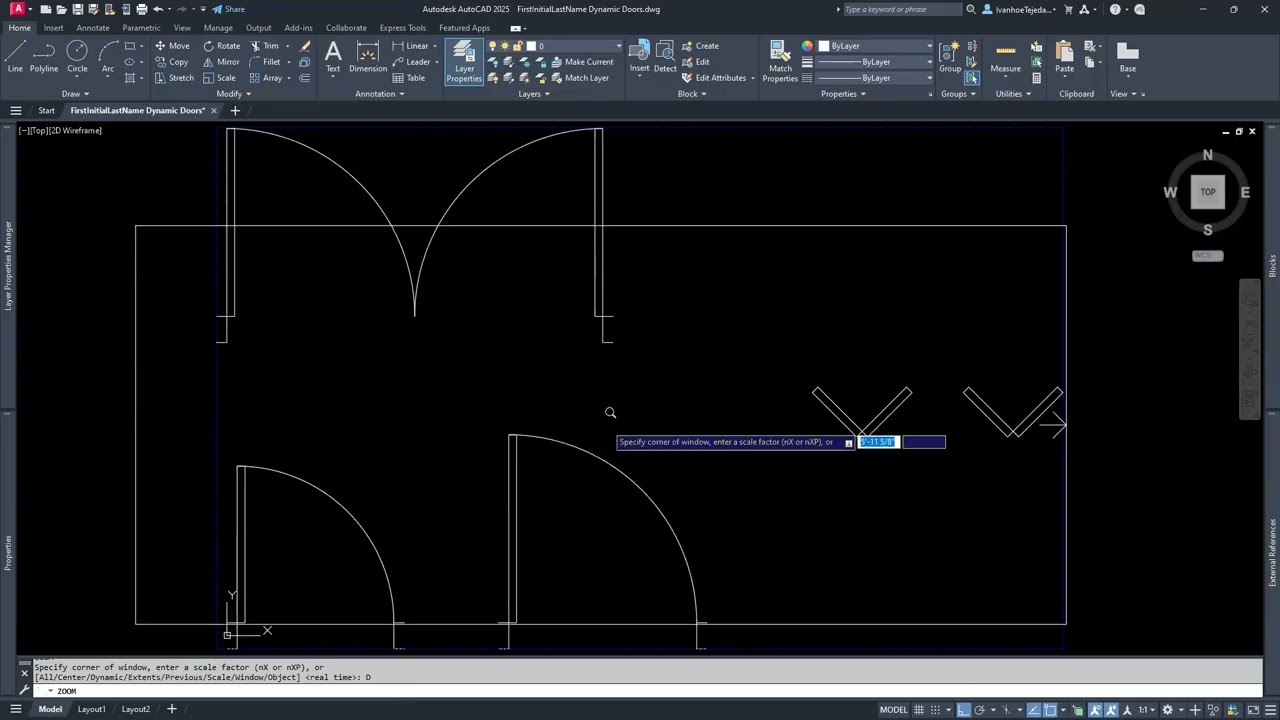Choose the Copy command
Image resolution: width=1280 pixels, height=720 pixels.
171,62
